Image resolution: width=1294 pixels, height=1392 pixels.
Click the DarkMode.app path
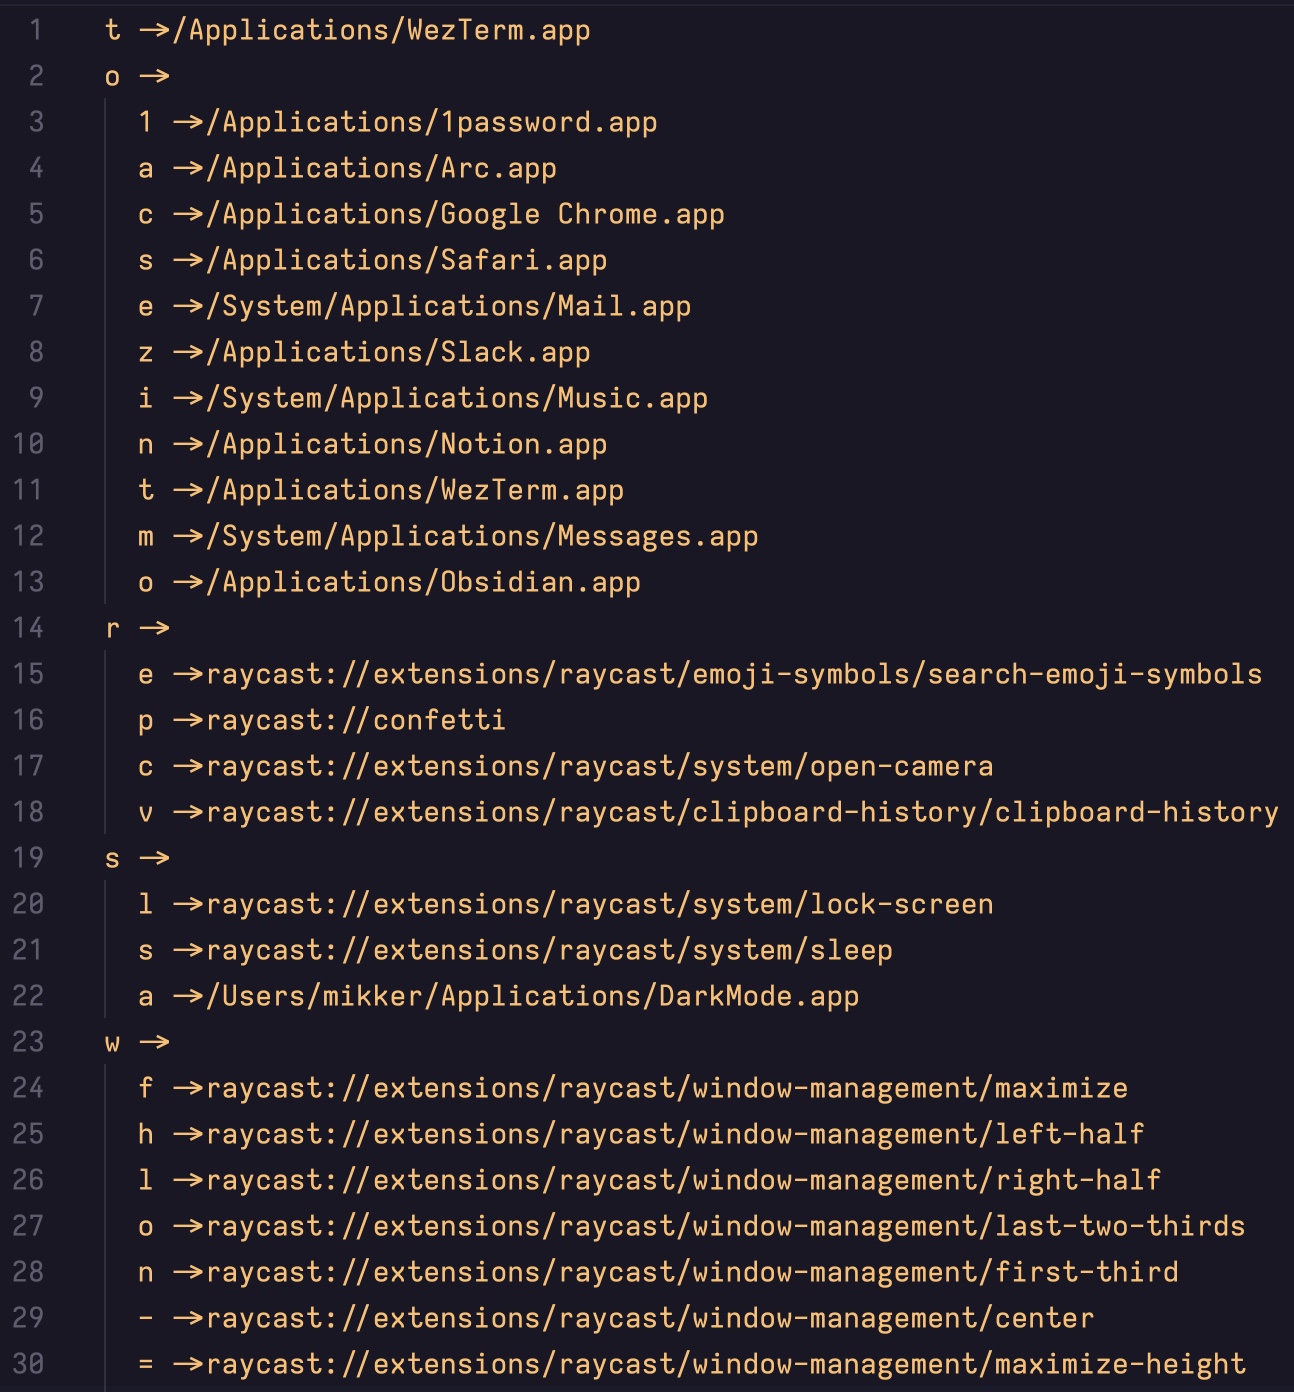pyautogui.click(x=532, y=996)
